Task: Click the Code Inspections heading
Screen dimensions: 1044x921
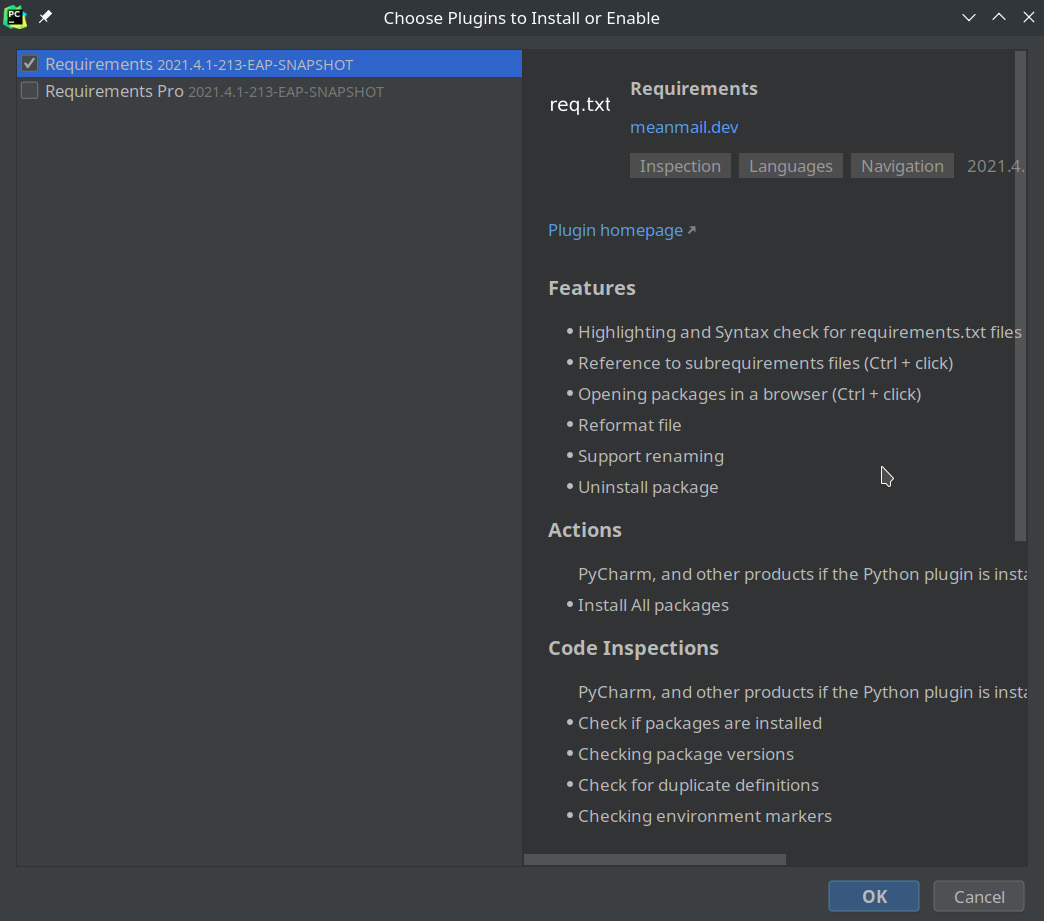Action: tap(633, 648)
